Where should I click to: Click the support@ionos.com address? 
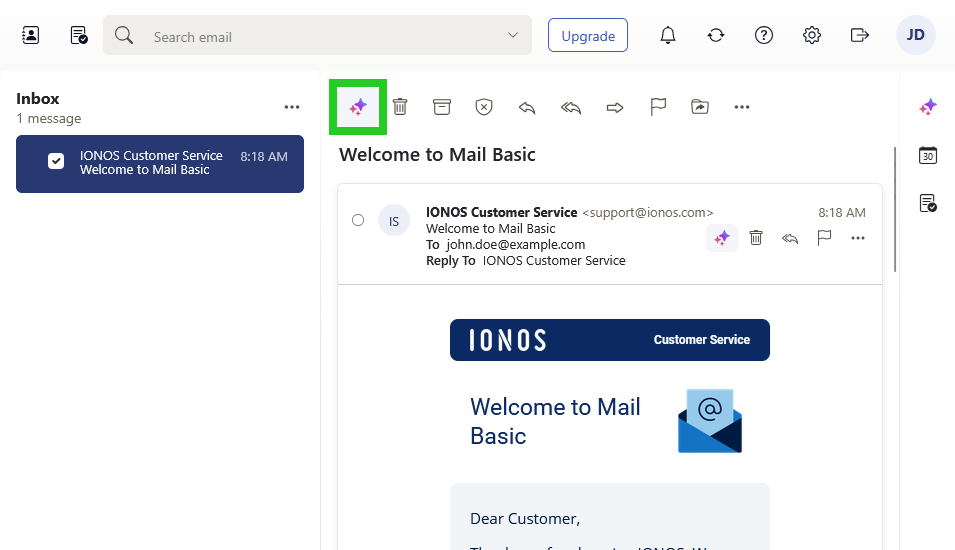[x=647, y=213]
